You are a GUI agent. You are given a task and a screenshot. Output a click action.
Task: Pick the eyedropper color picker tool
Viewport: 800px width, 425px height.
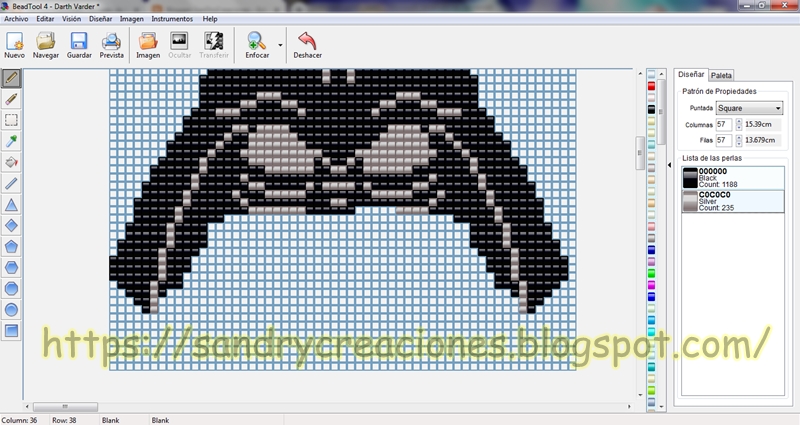click(11, 141)
